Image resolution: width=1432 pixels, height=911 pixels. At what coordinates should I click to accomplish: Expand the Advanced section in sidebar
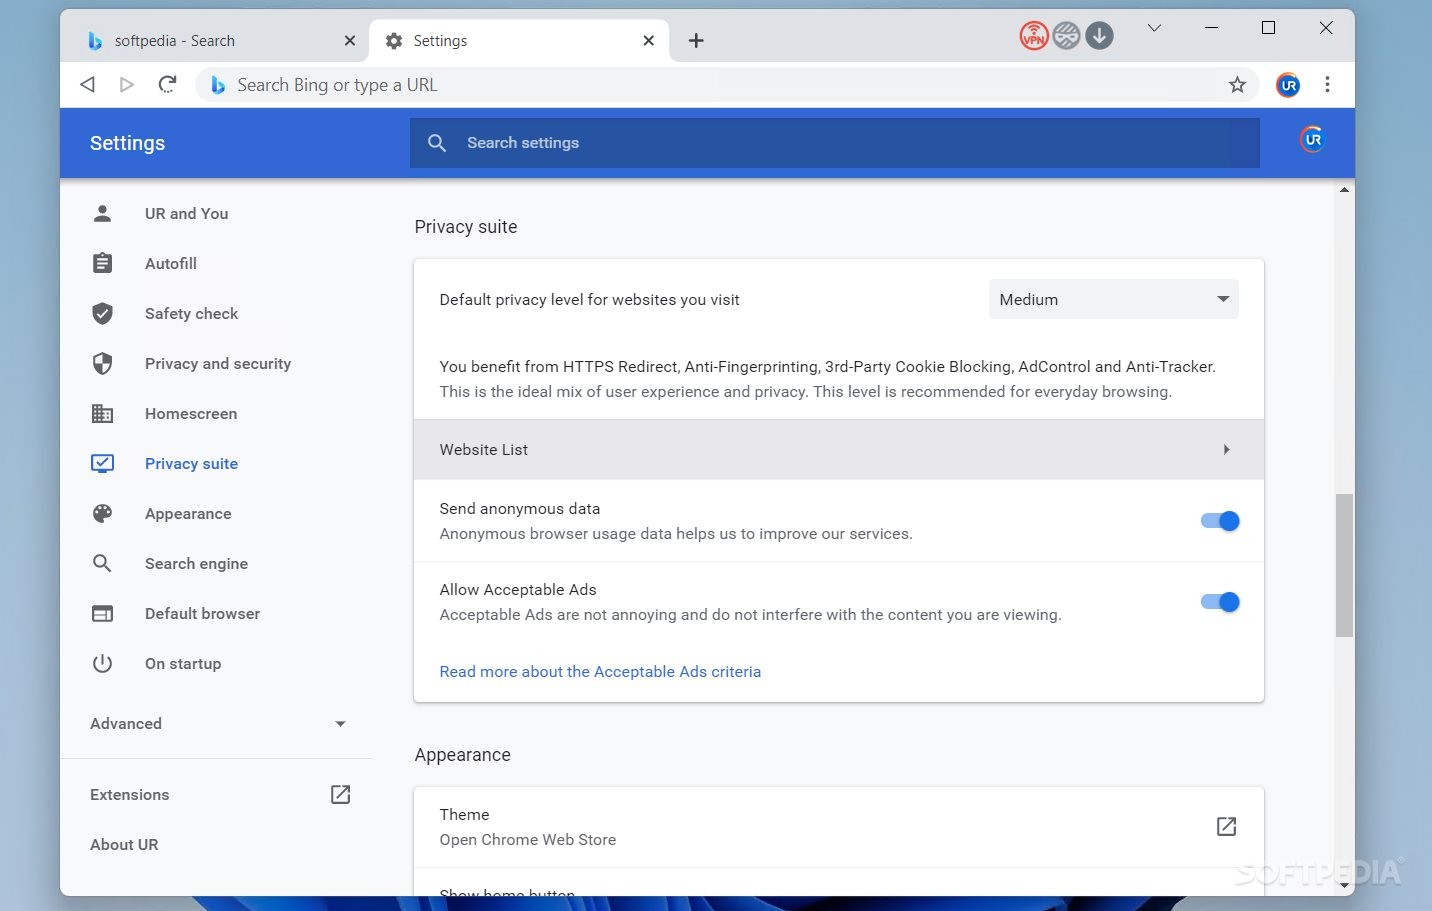217,723
